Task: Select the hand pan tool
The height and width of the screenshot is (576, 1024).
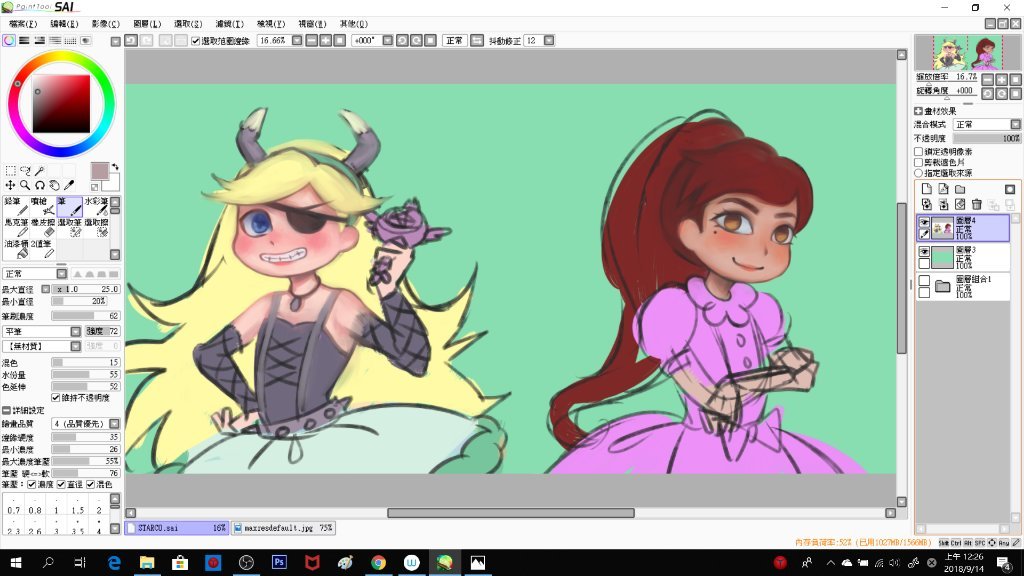Action: coord(54,185)
